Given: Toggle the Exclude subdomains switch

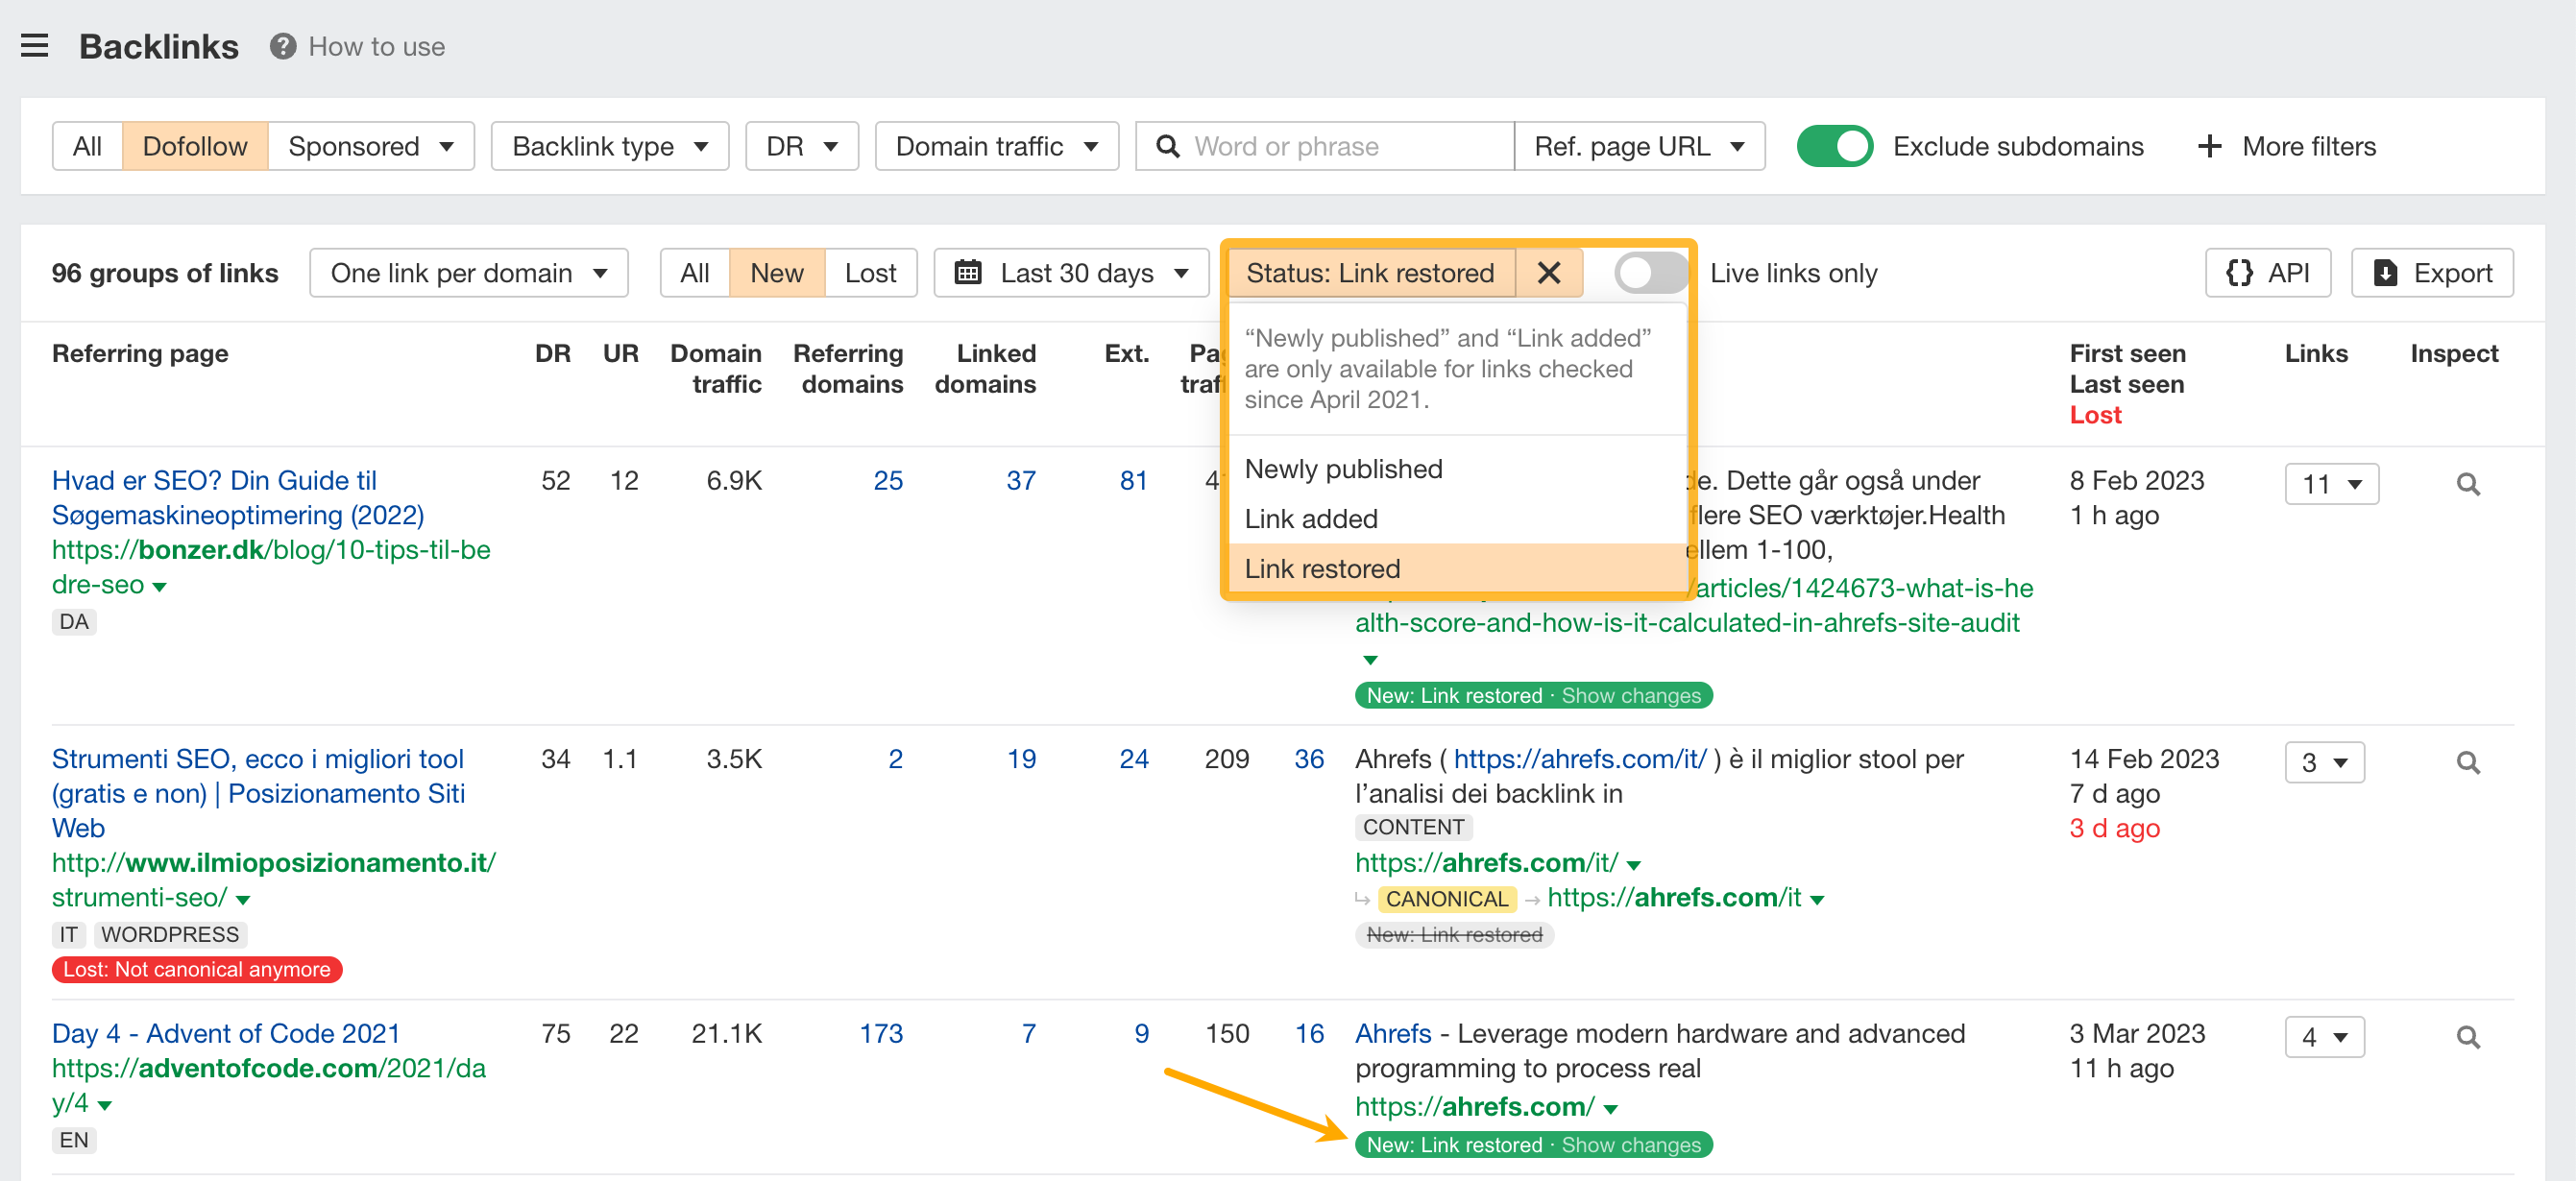Looking at the screenshot, I should coord(1834,147).
